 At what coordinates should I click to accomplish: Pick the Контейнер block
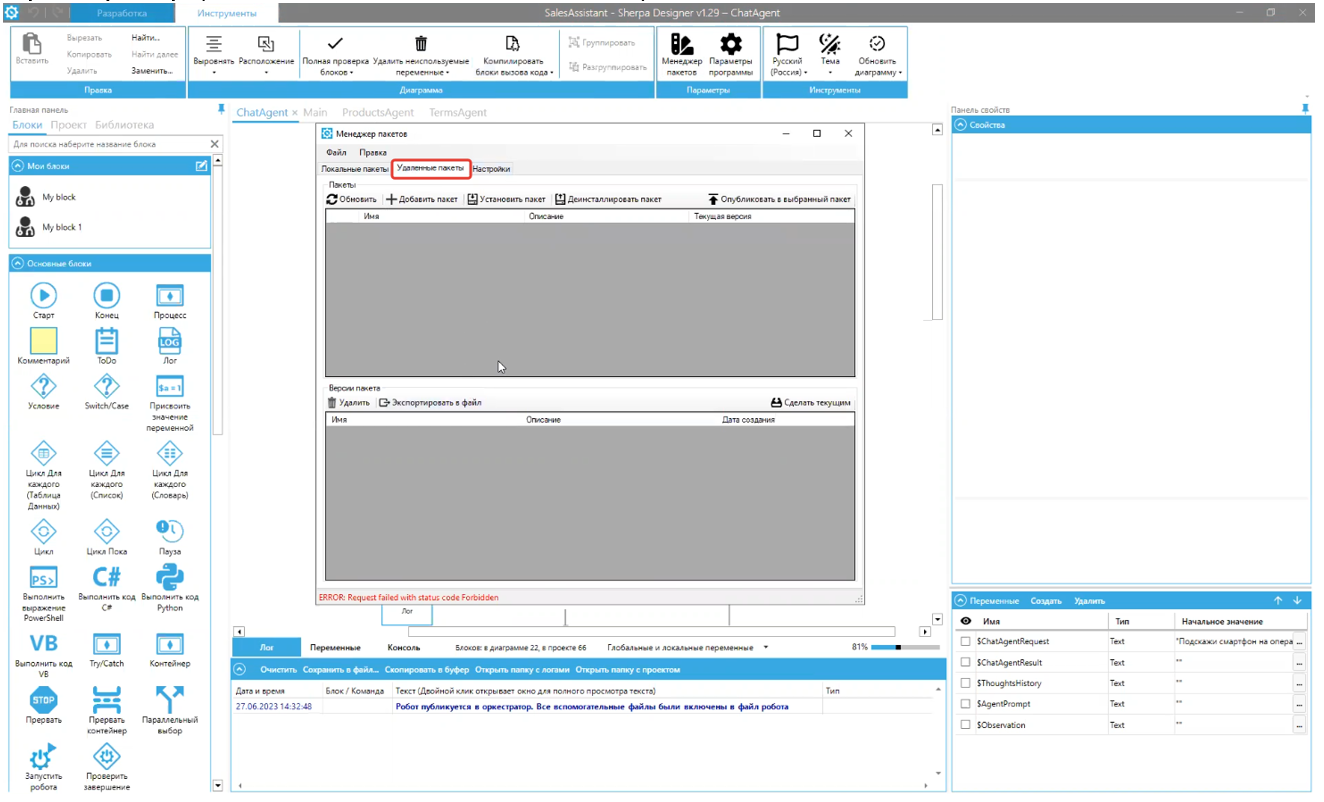point(170,650)
